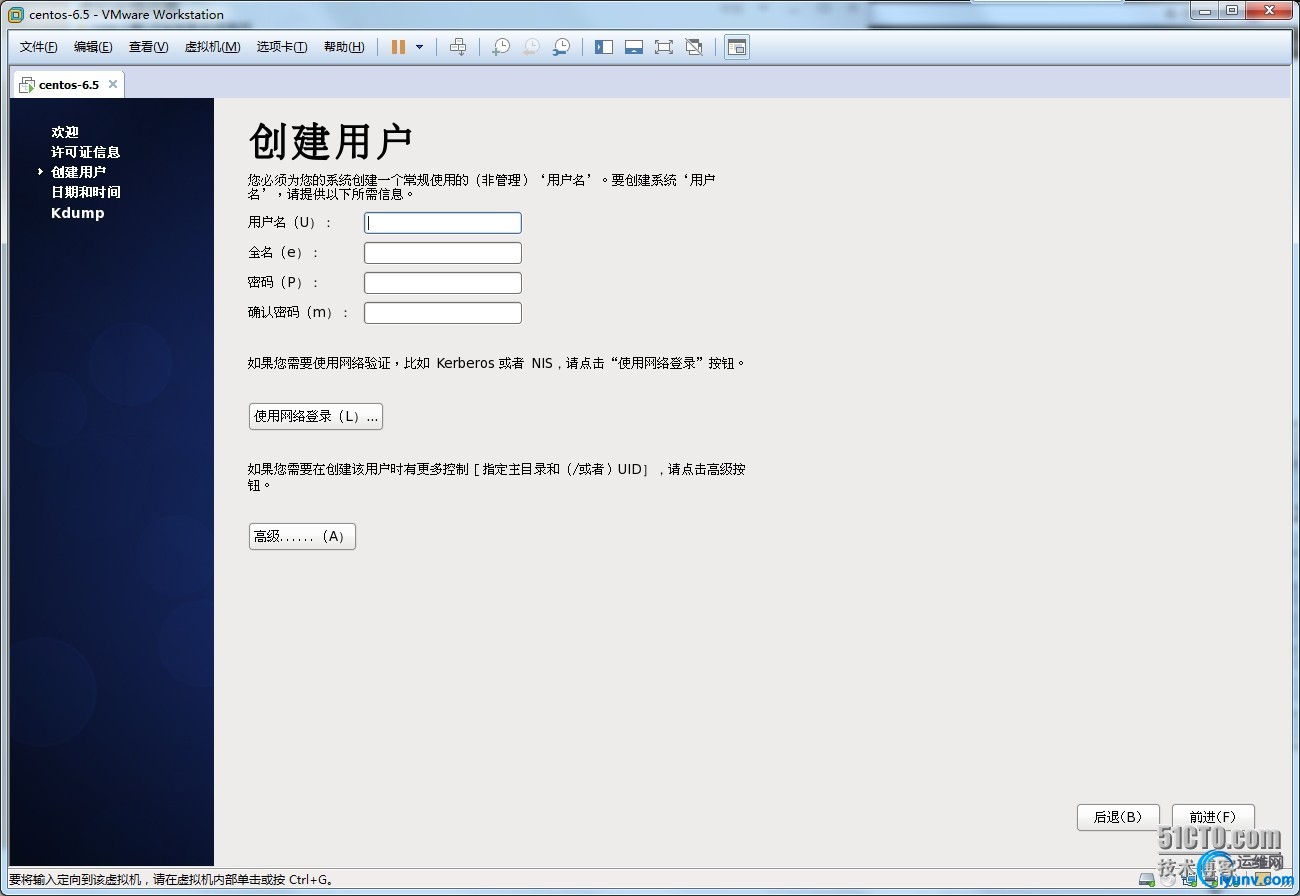Proceed with the 前进(F) button
The image size is (1300, 896).
(1213, 817)
